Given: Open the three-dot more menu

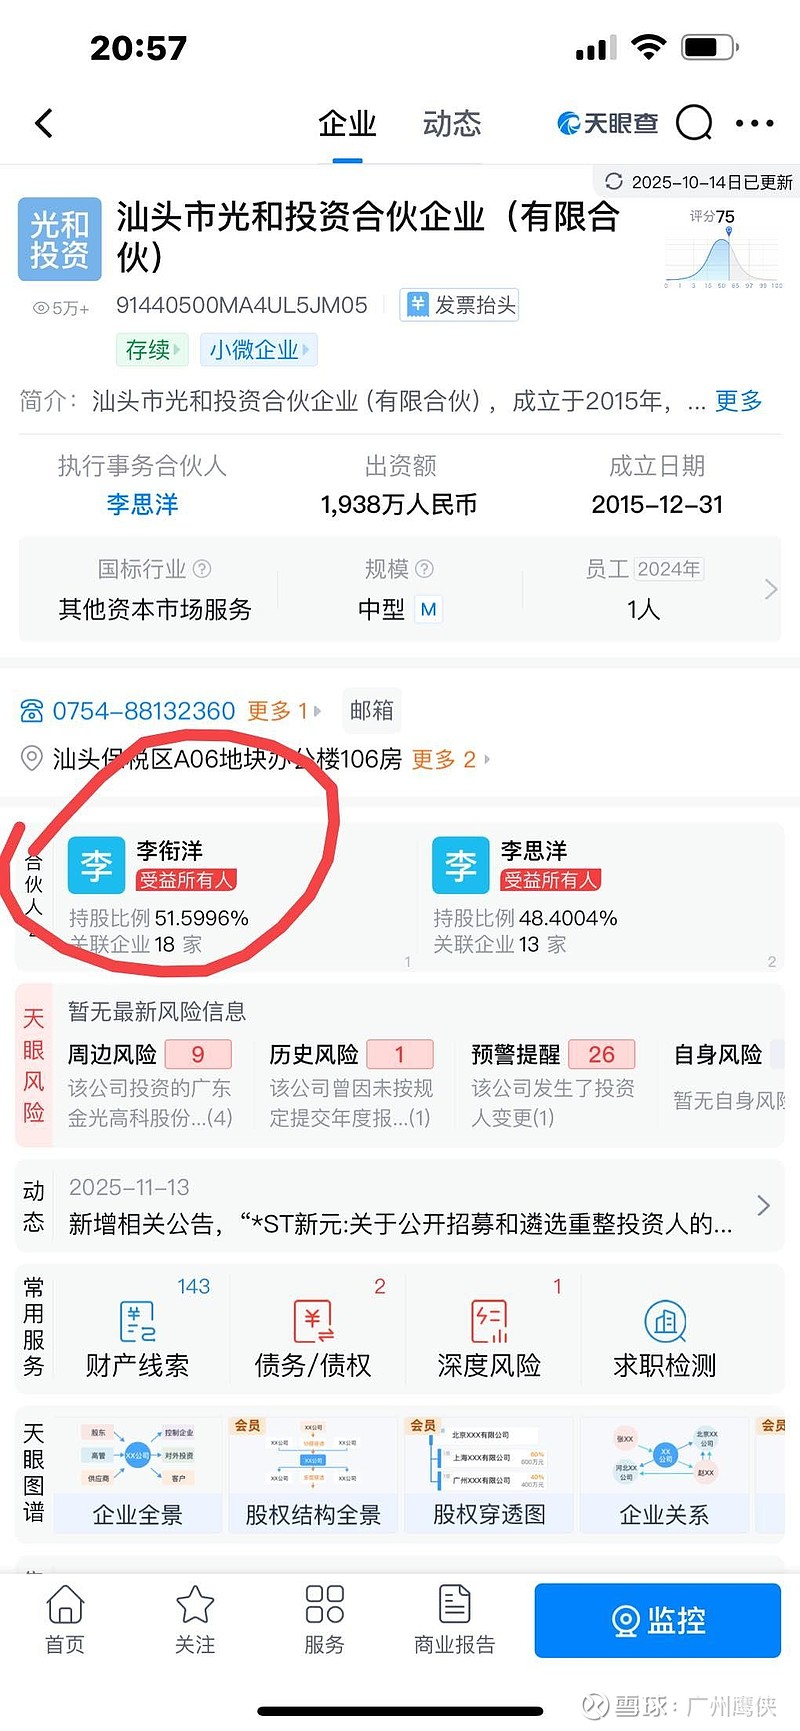Looking at the screenshot, I should [754, 124].
